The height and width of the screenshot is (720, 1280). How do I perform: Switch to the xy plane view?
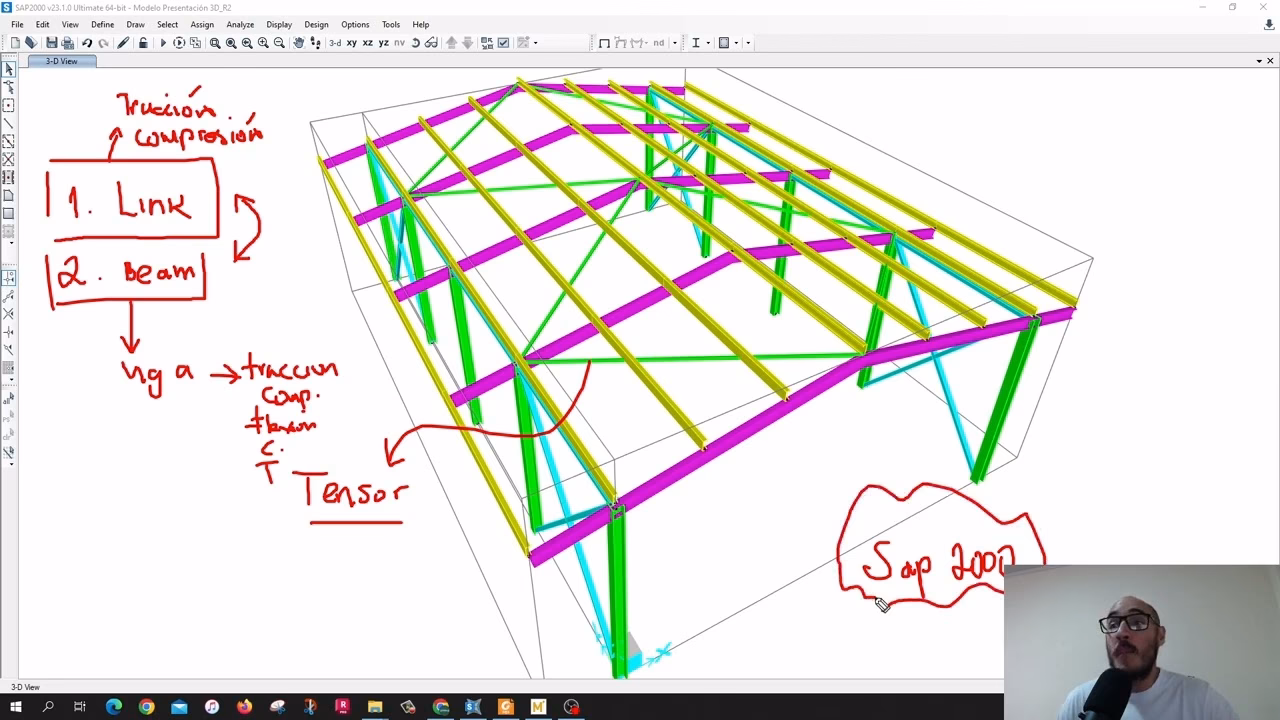[x=352, y=43]
